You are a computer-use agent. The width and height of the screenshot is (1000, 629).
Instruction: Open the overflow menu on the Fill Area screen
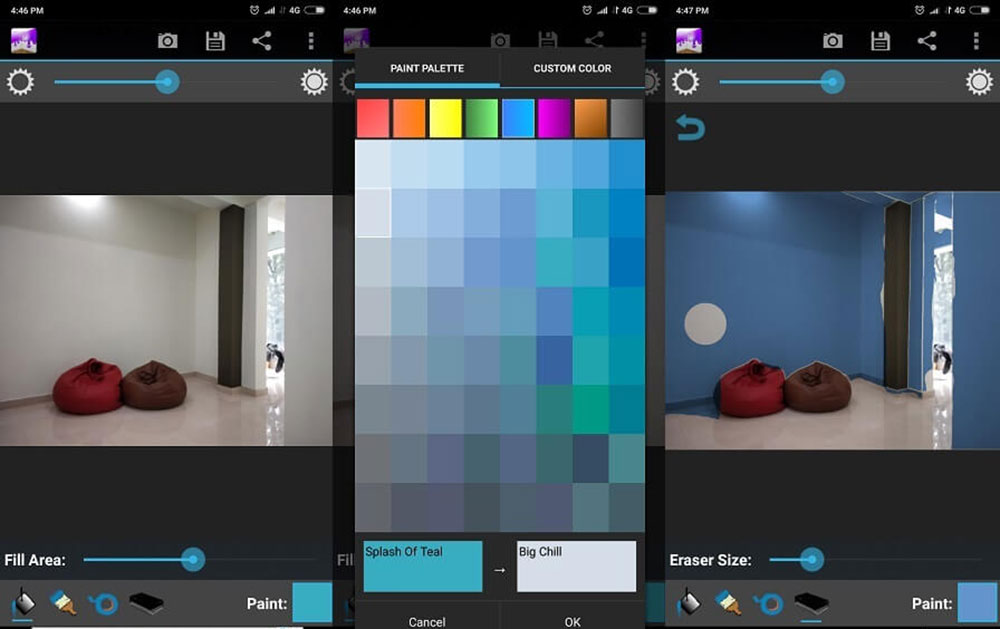point(311,41)
